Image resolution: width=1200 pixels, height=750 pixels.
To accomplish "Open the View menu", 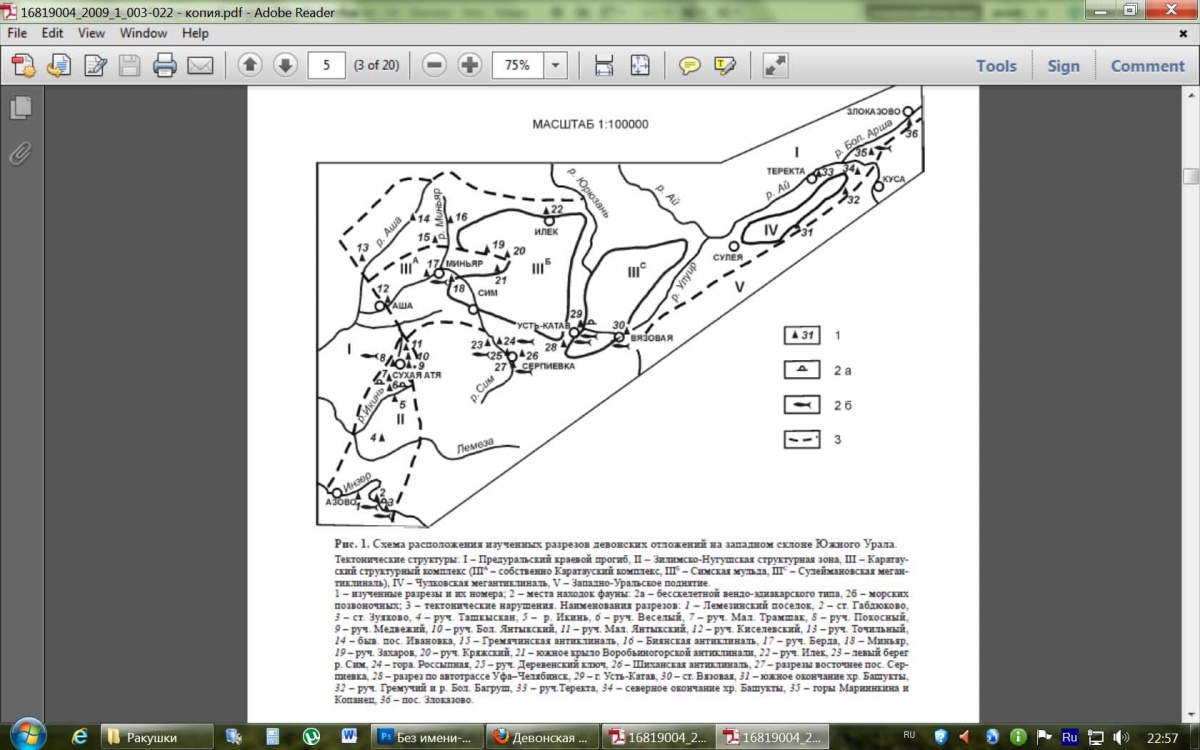I will 91,33.
